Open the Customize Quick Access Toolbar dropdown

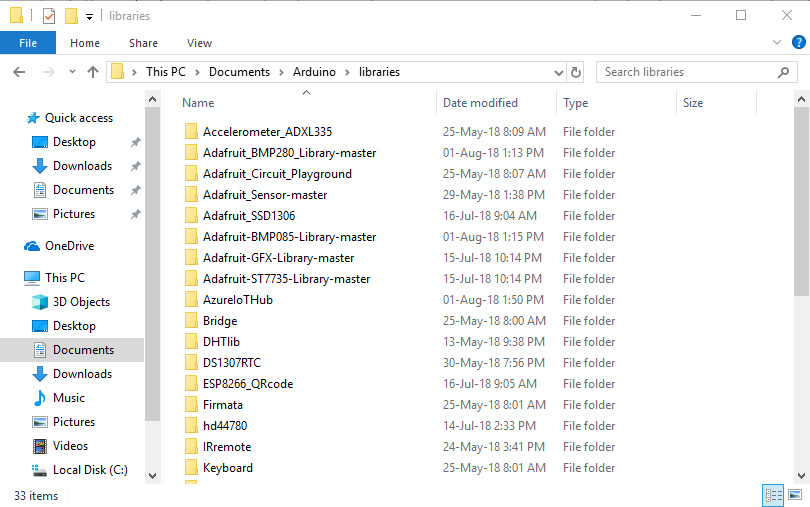click(x=89, y=17)
